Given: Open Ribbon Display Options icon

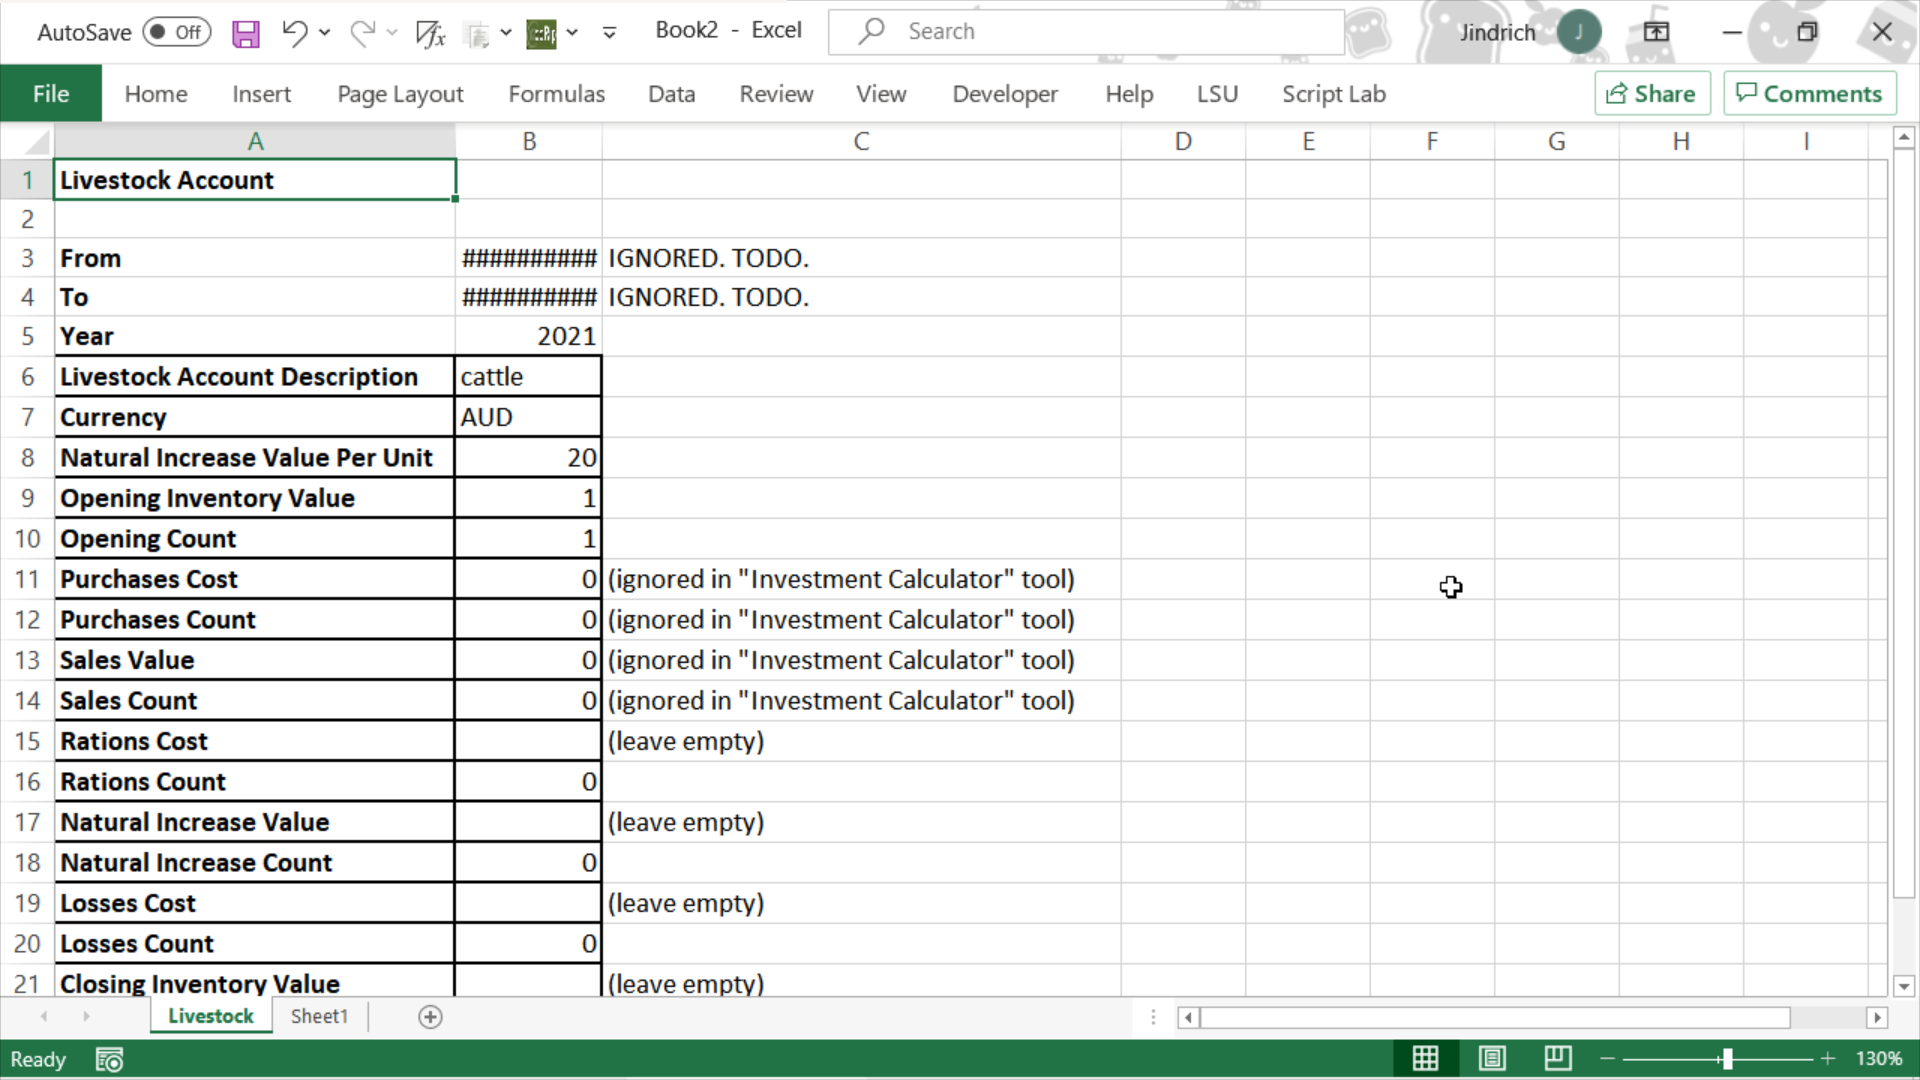Looking at the screenshot, I should [1656, 32].
